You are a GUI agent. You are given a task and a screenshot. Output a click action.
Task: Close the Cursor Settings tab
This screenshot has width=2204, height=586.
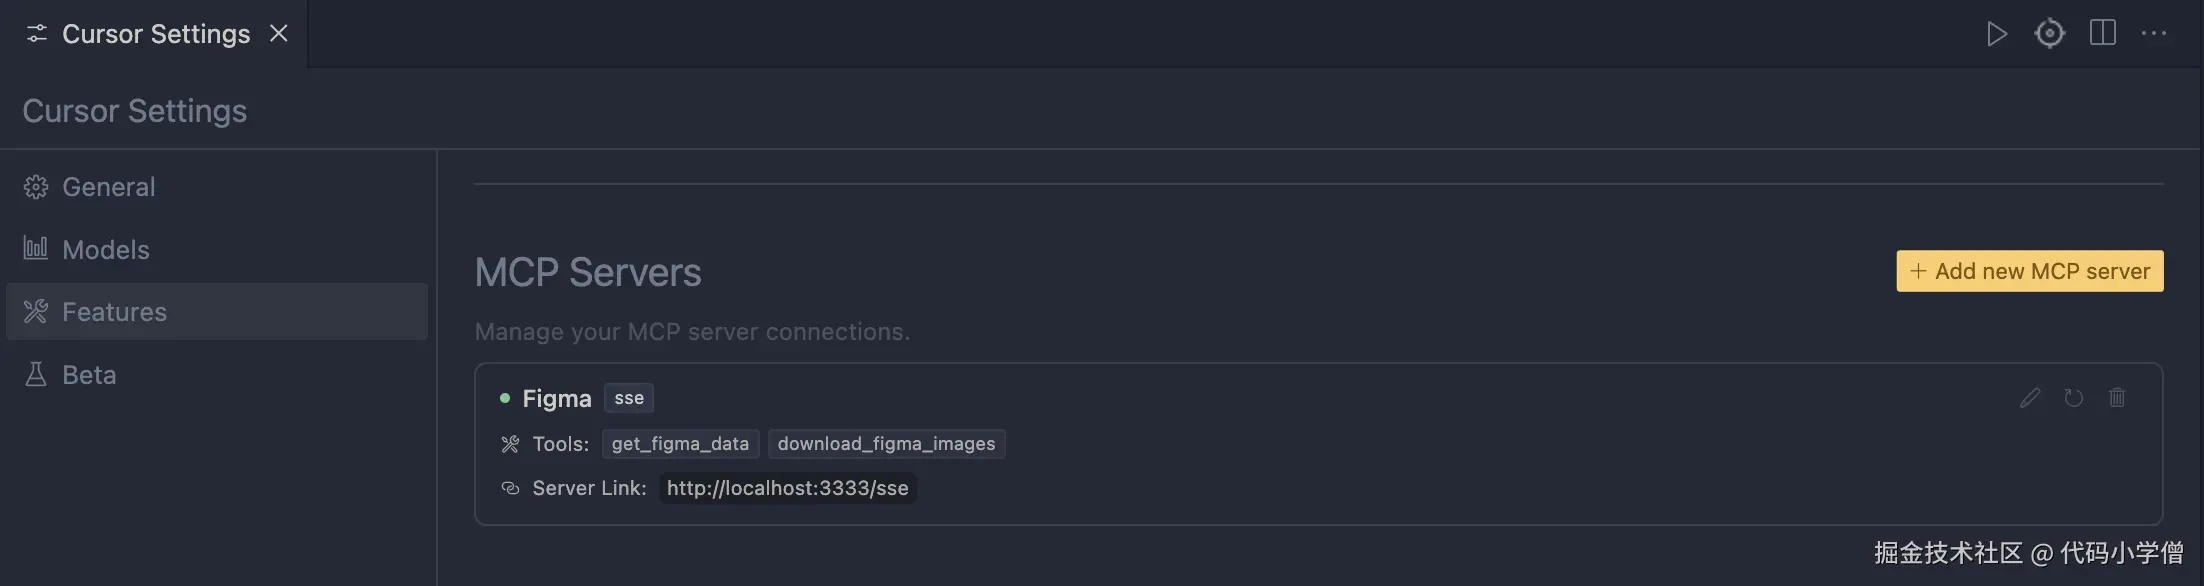pos(279,34)
